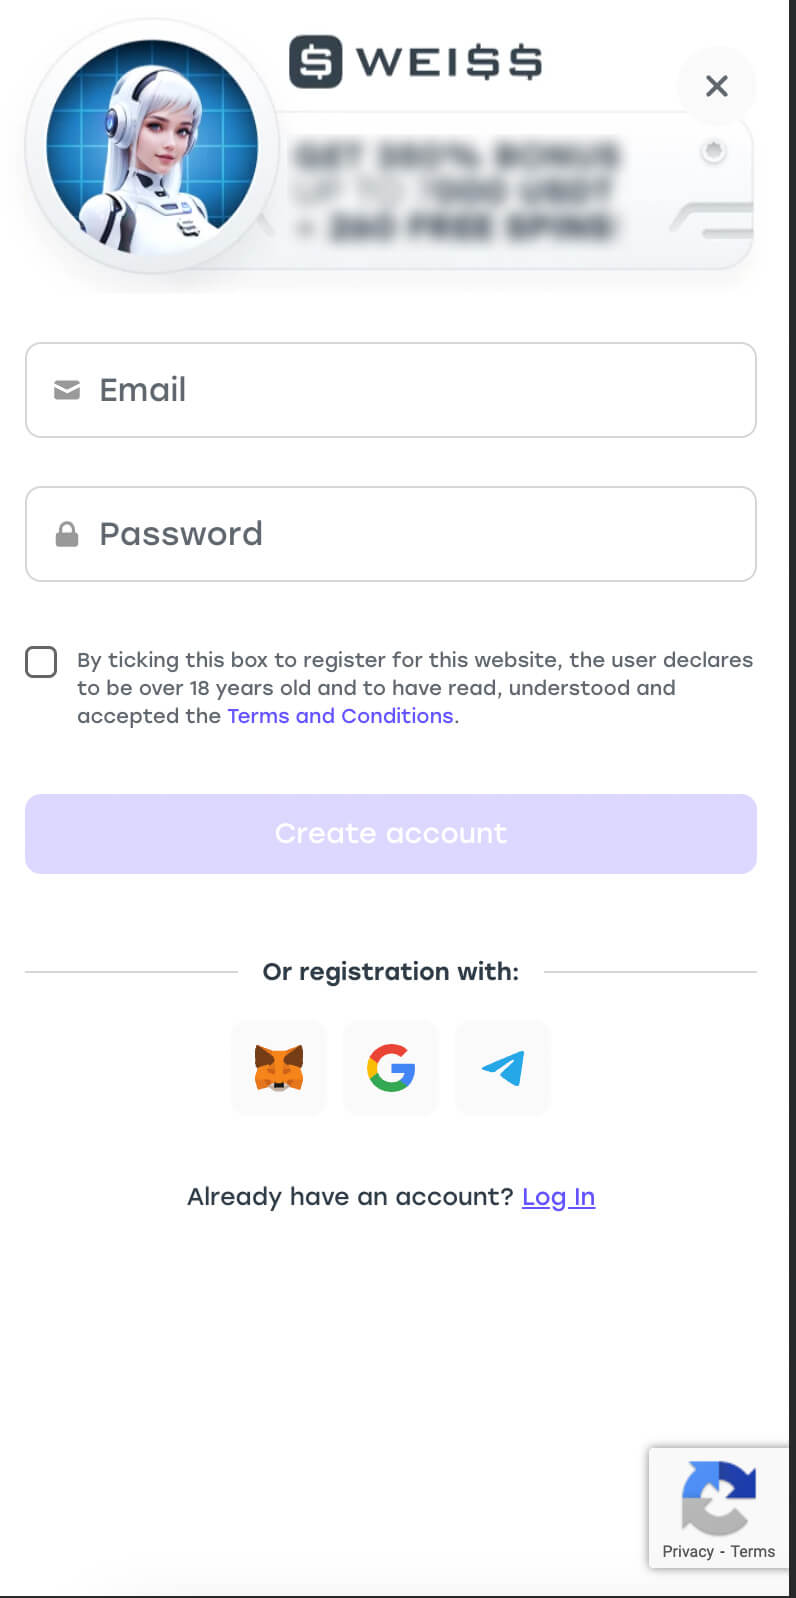
Task: Focus the Password input field
Action: pos(420,534)
